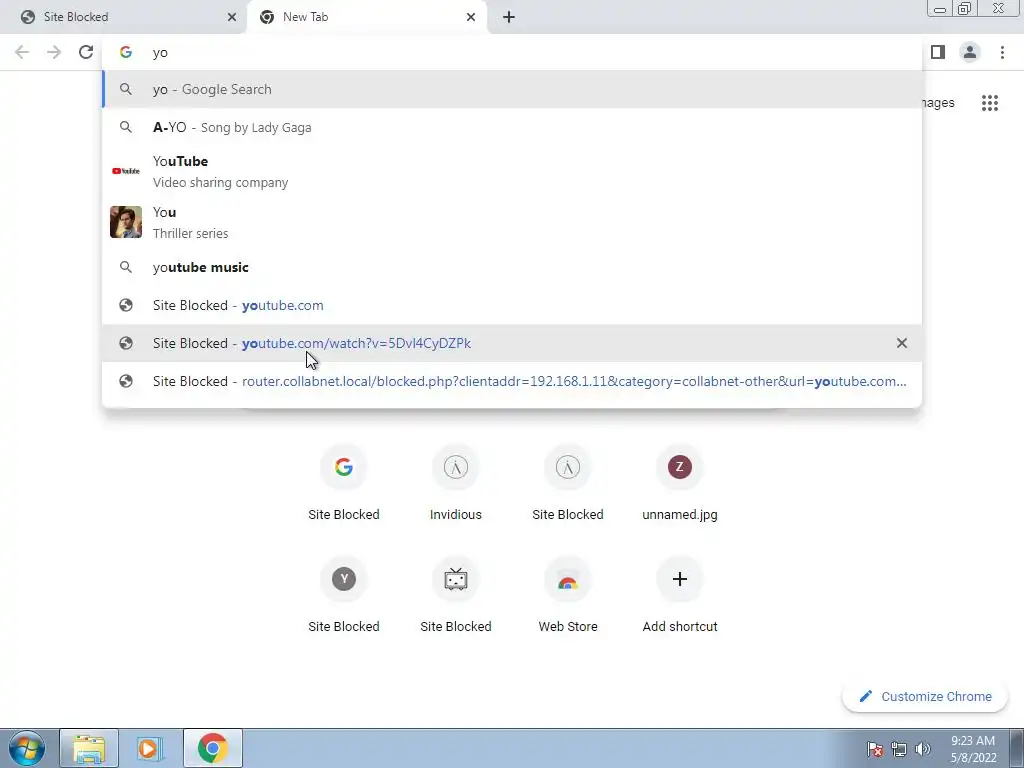Choose 'yo - Google Search' suggestion
The height and width of the screenshot is (768, 1024).
tap(512, 89)
